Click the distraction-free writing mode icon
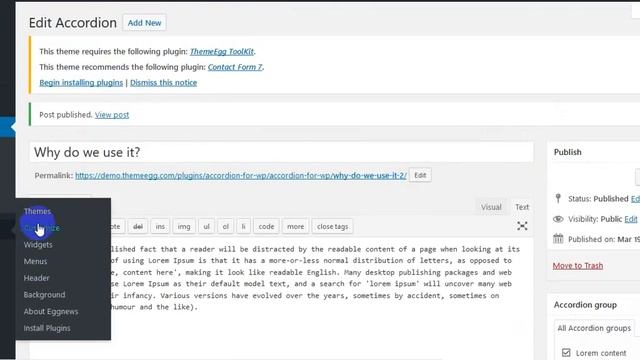The image size is (640, 360). (522, 226)
